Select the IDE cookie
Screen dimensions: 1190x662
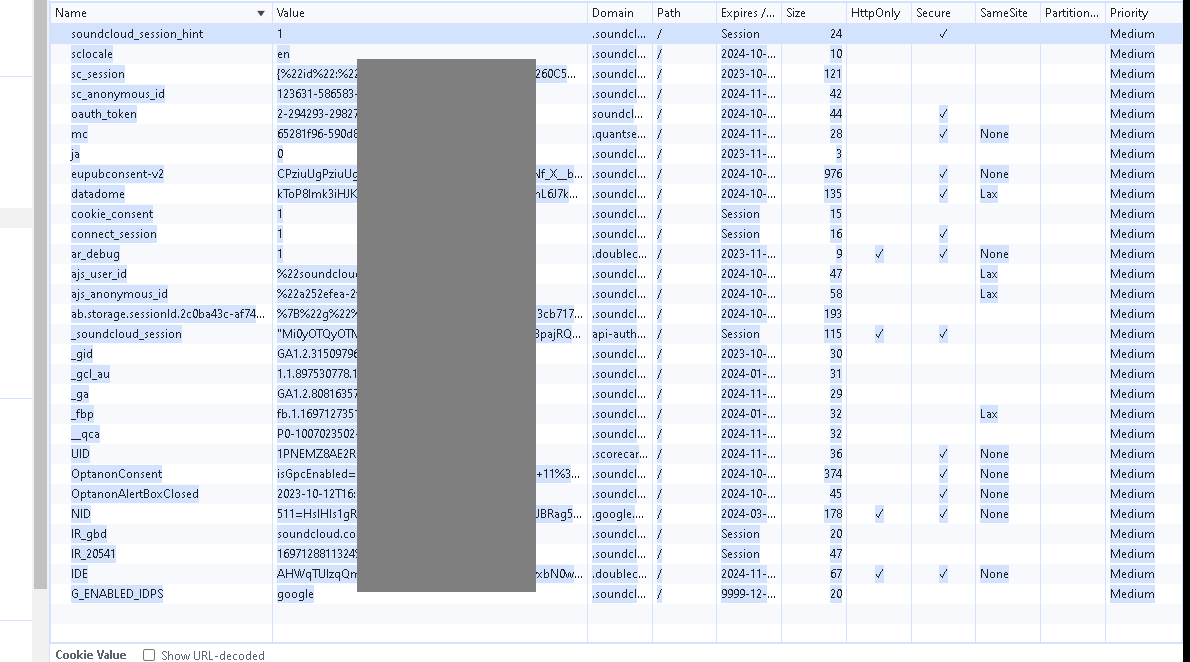(x=80, y=574)
